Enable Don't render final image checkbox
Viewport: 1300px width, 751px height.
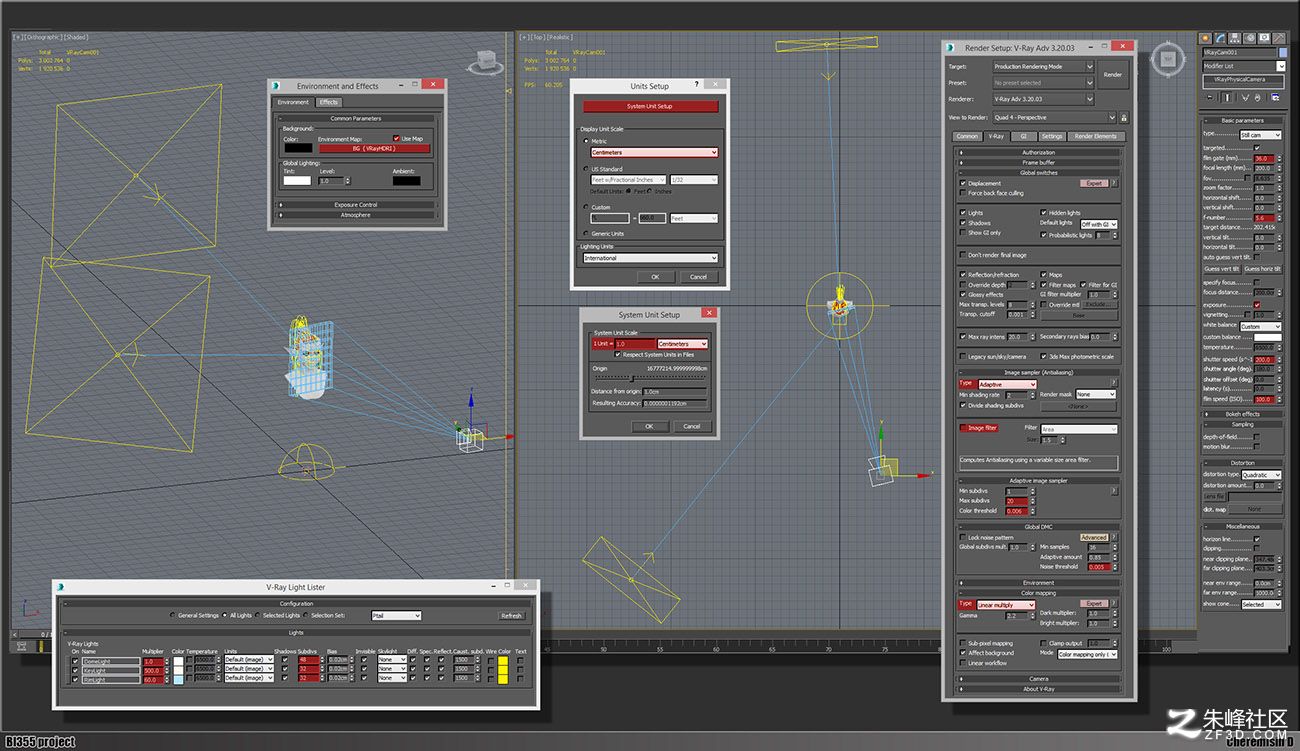pyautogui.click(x=963, y=255)
